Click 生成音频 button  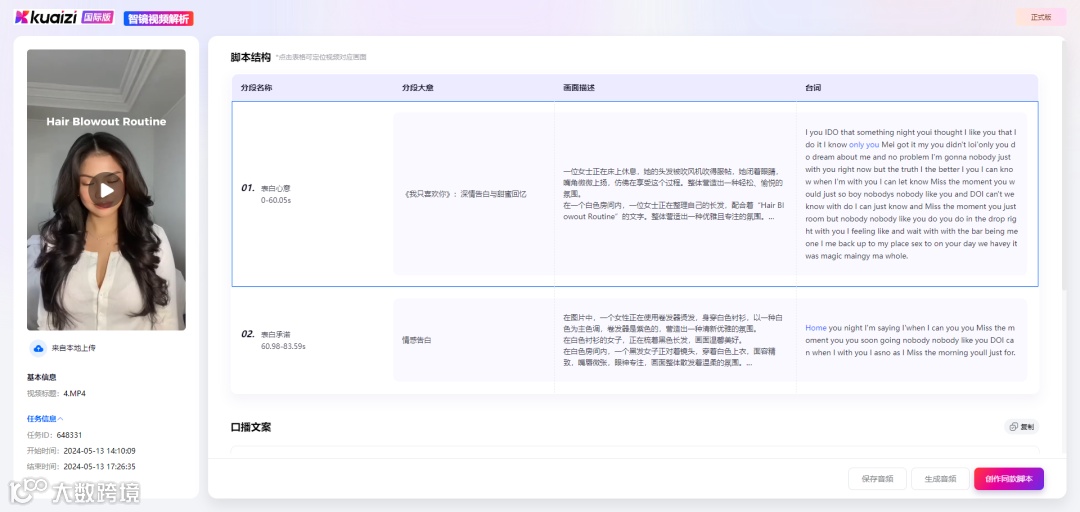coord(940,479)
